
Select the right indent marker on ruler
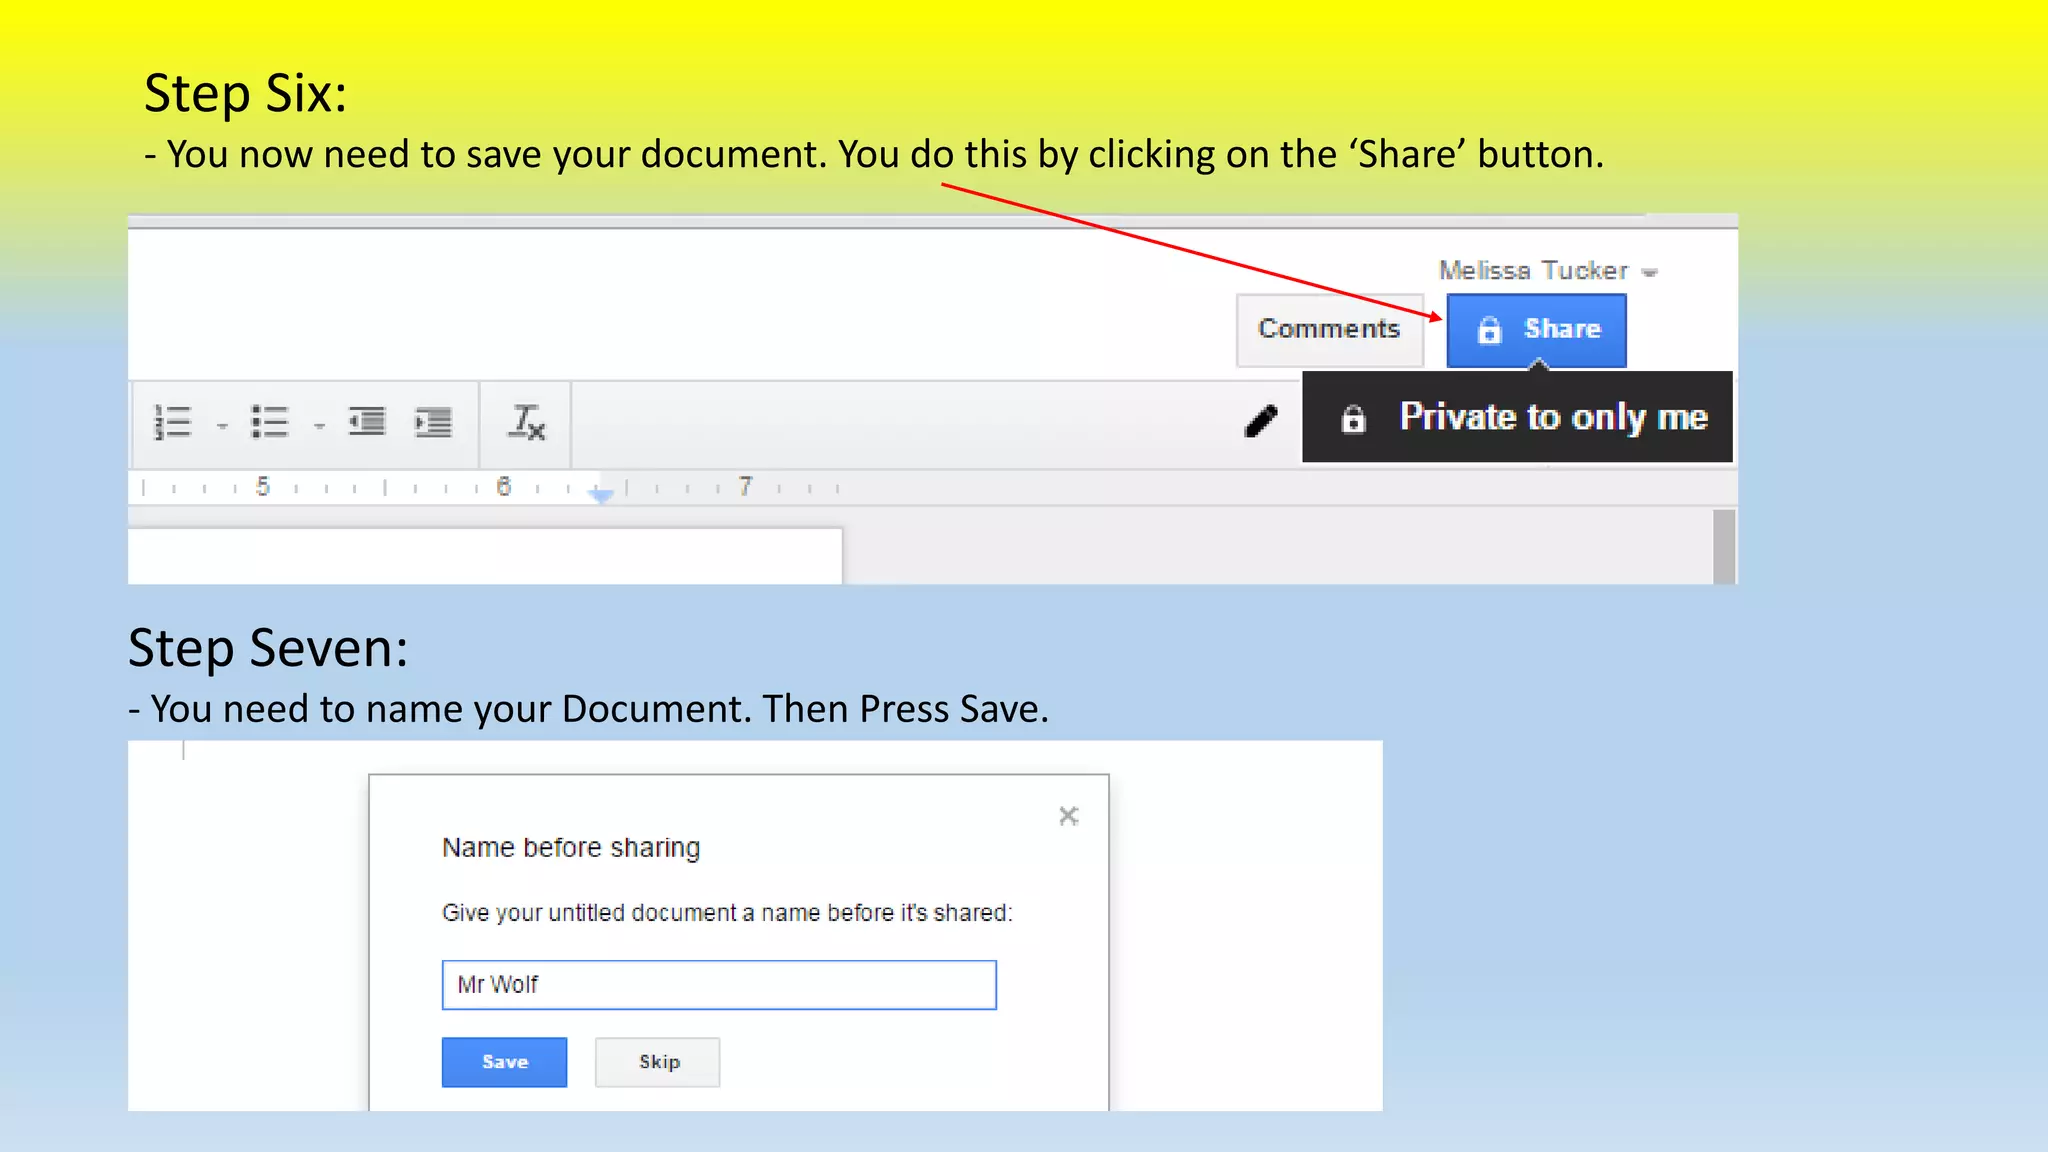[601, 494]
